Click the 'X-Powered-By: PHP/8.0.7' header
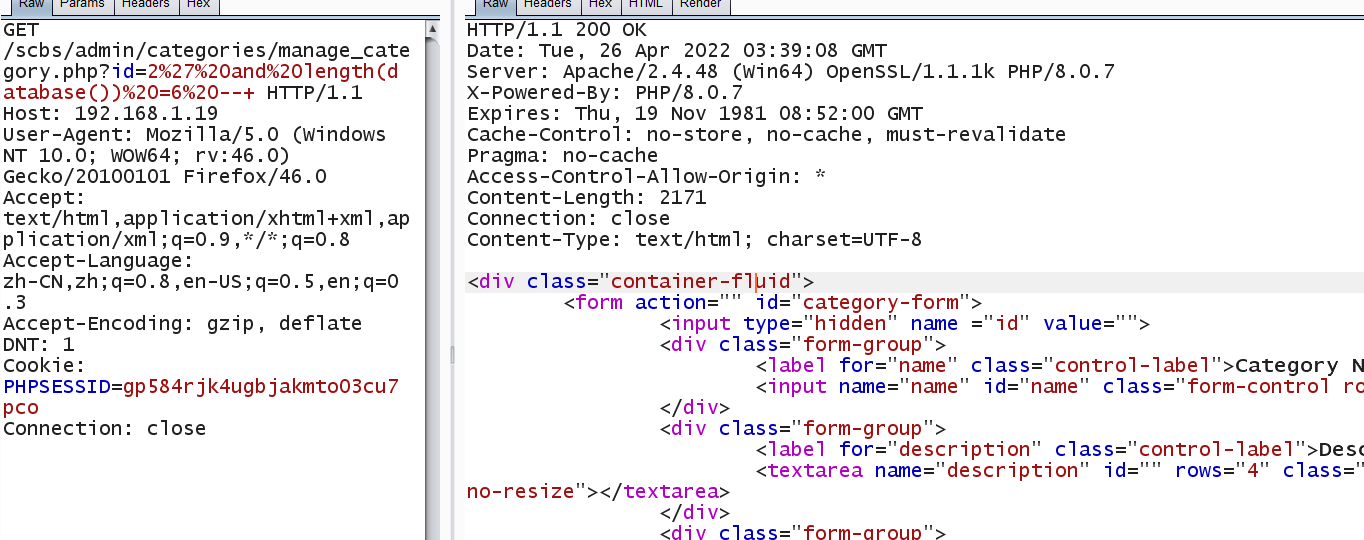The height and width of the screenshot is (540, 1364). 604,92
